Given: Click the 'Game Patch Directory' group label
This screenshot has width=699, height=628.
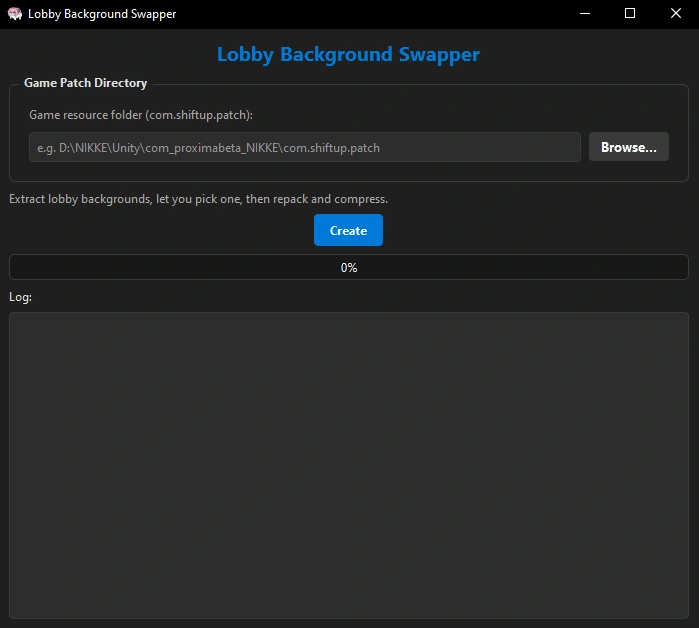Looking at the screenshot, I should click(x=86, y=83).
